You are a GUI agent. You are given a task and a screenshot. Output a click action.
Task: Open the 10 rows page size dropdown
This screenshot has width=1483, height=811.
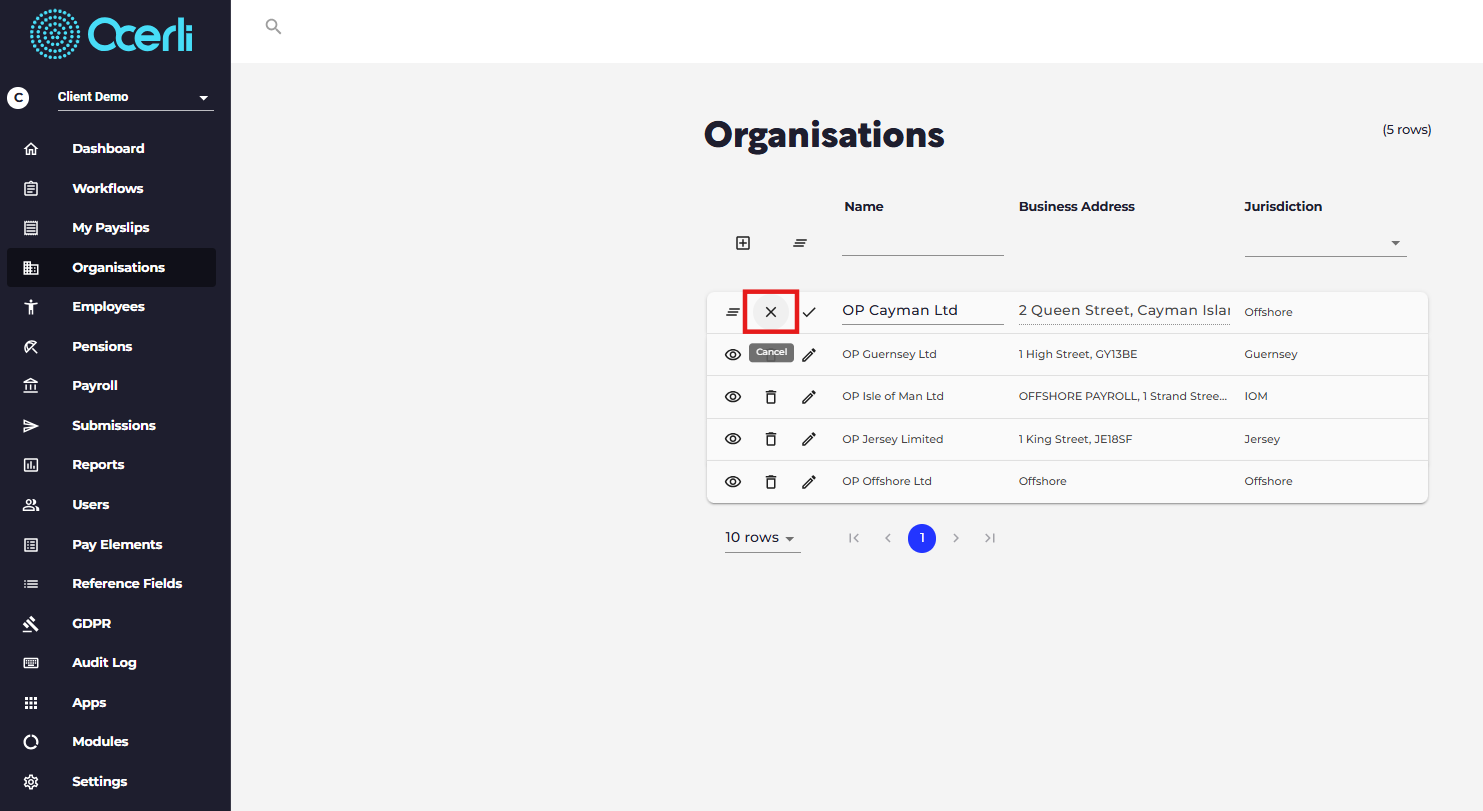point(762,538)
